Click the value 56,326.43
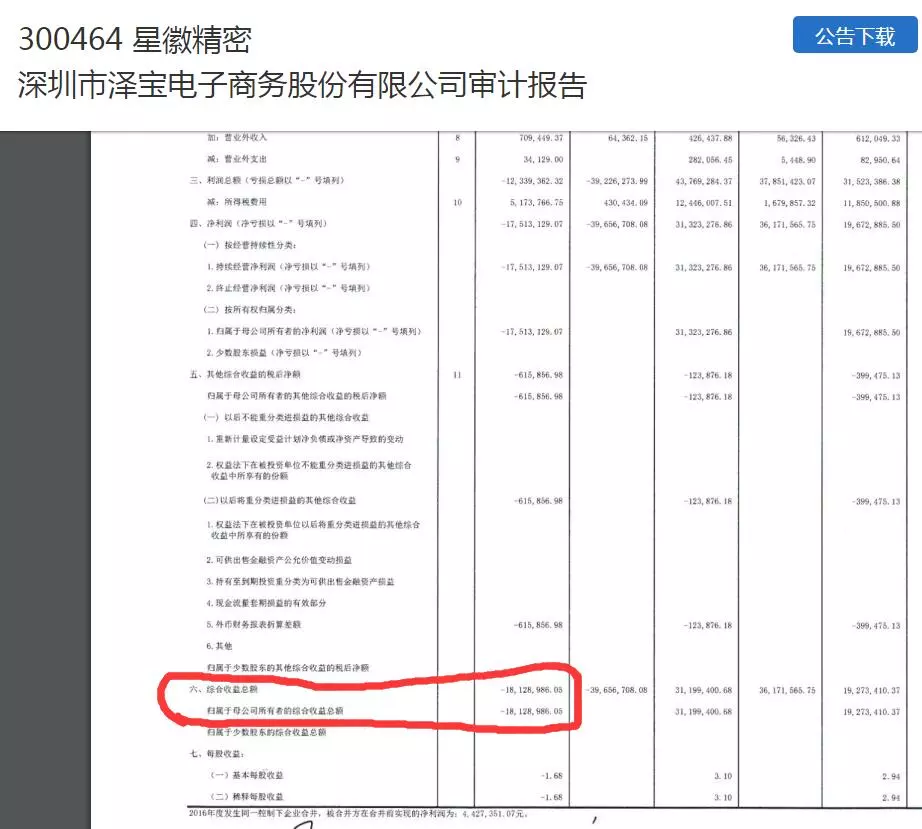 (796, 139)
